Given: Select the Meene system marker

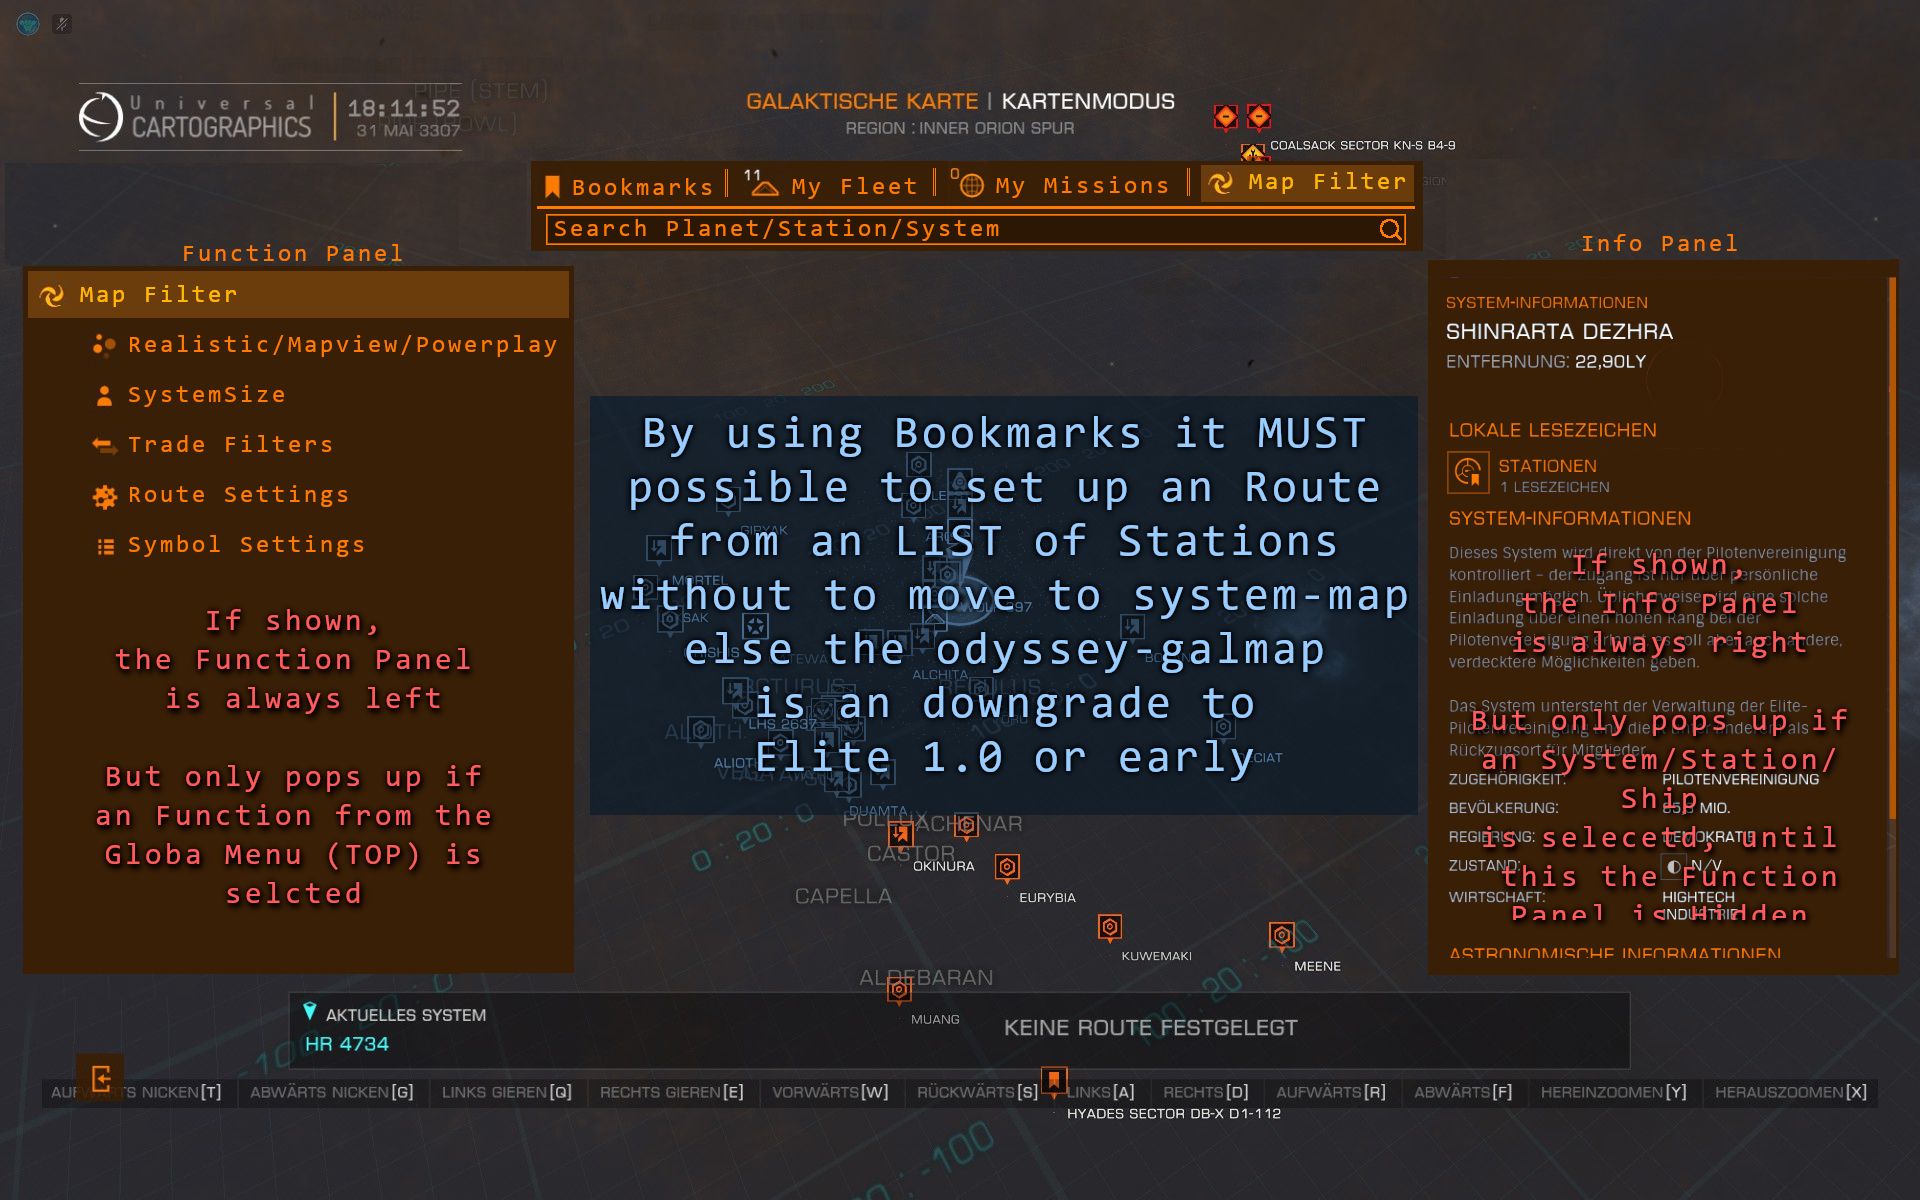Looking at the screenshot, I should (x=1282, y=935).
